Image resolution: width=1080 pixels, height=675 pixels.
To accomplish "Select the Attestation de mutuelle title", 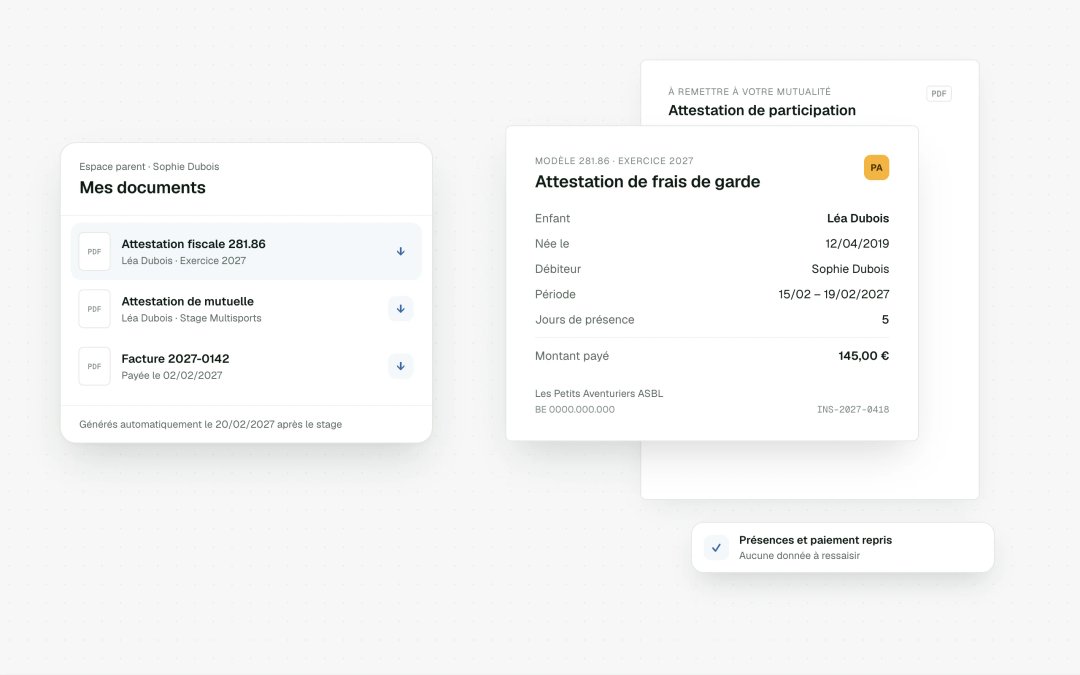I will [187, 301].
